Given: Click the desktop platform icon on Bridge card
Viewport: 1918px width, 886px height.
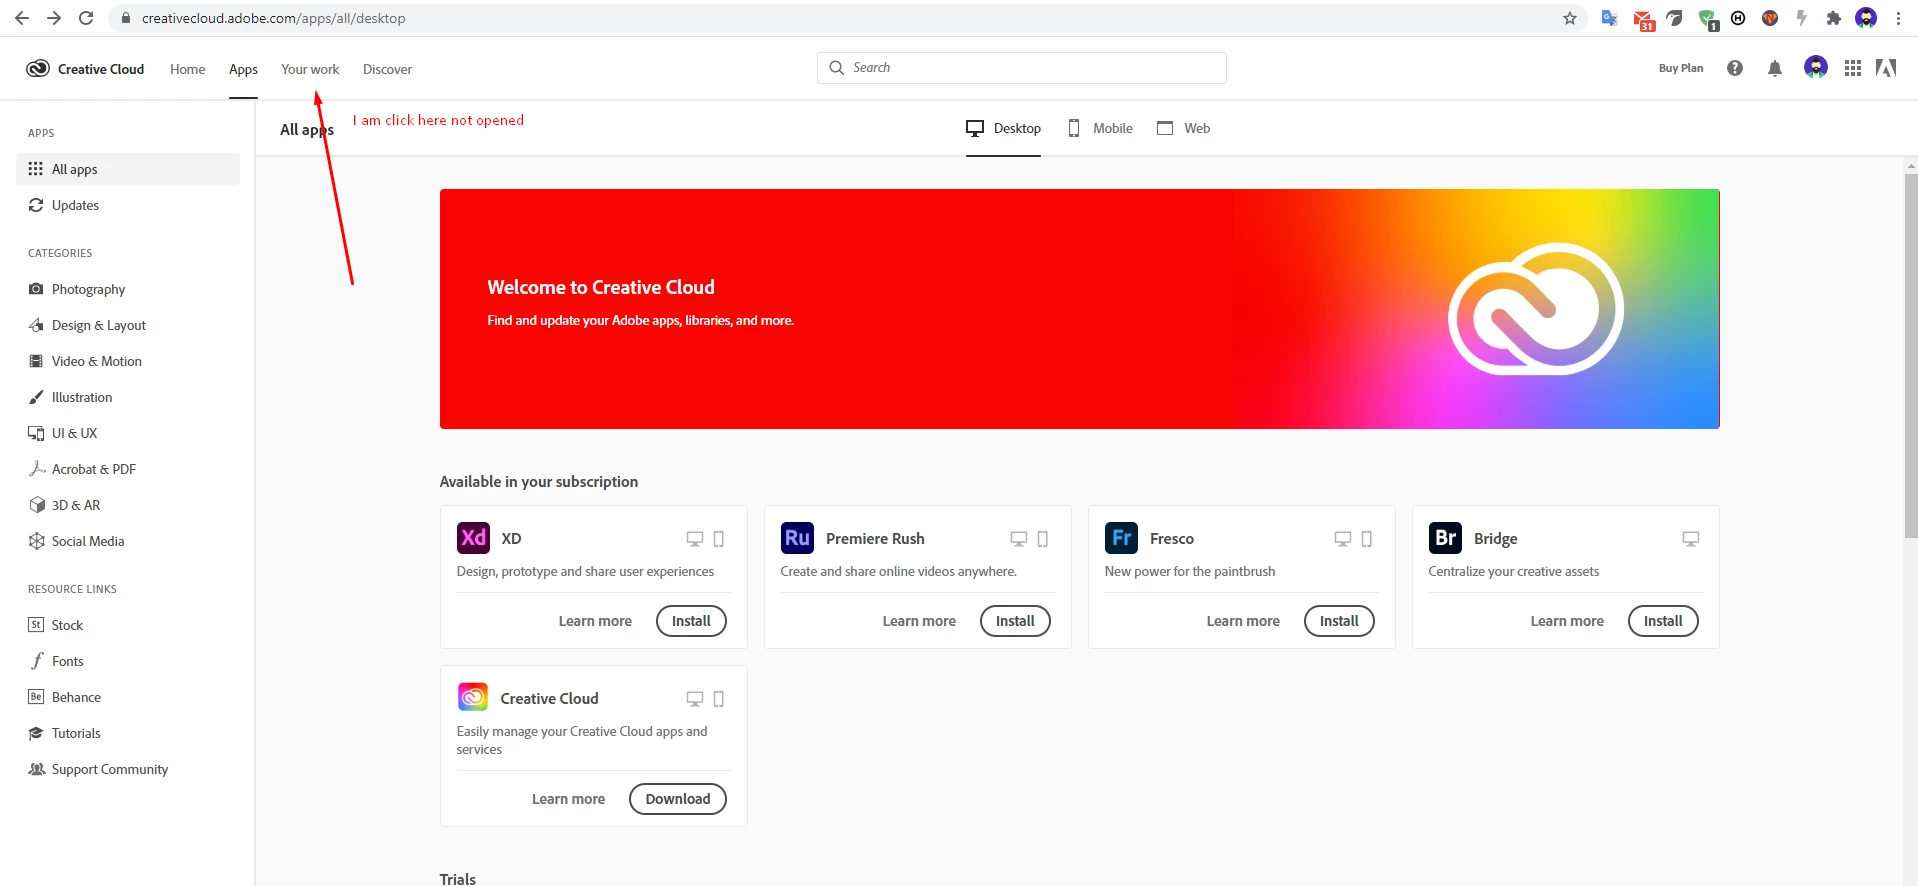Looking at the screenshot, I should (1691, 539).
